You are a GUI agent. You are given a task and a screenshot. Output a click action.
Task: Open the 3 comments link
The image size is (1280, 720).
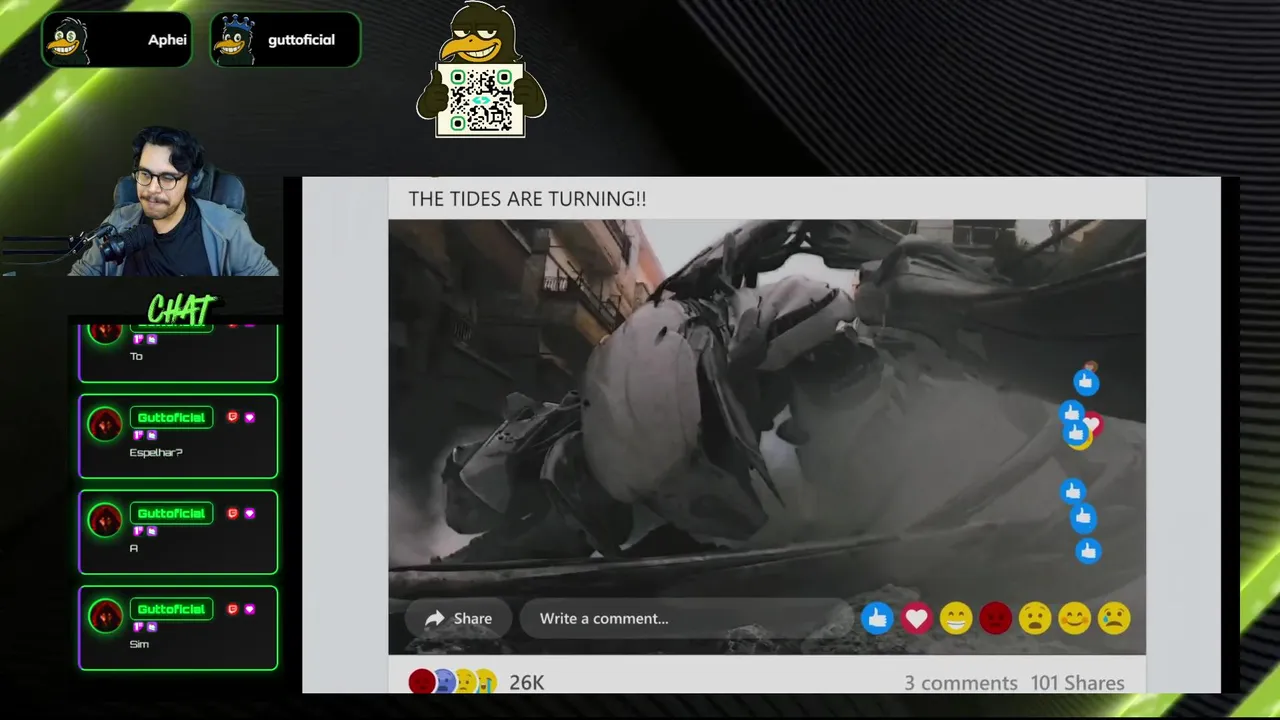(961, 683)
